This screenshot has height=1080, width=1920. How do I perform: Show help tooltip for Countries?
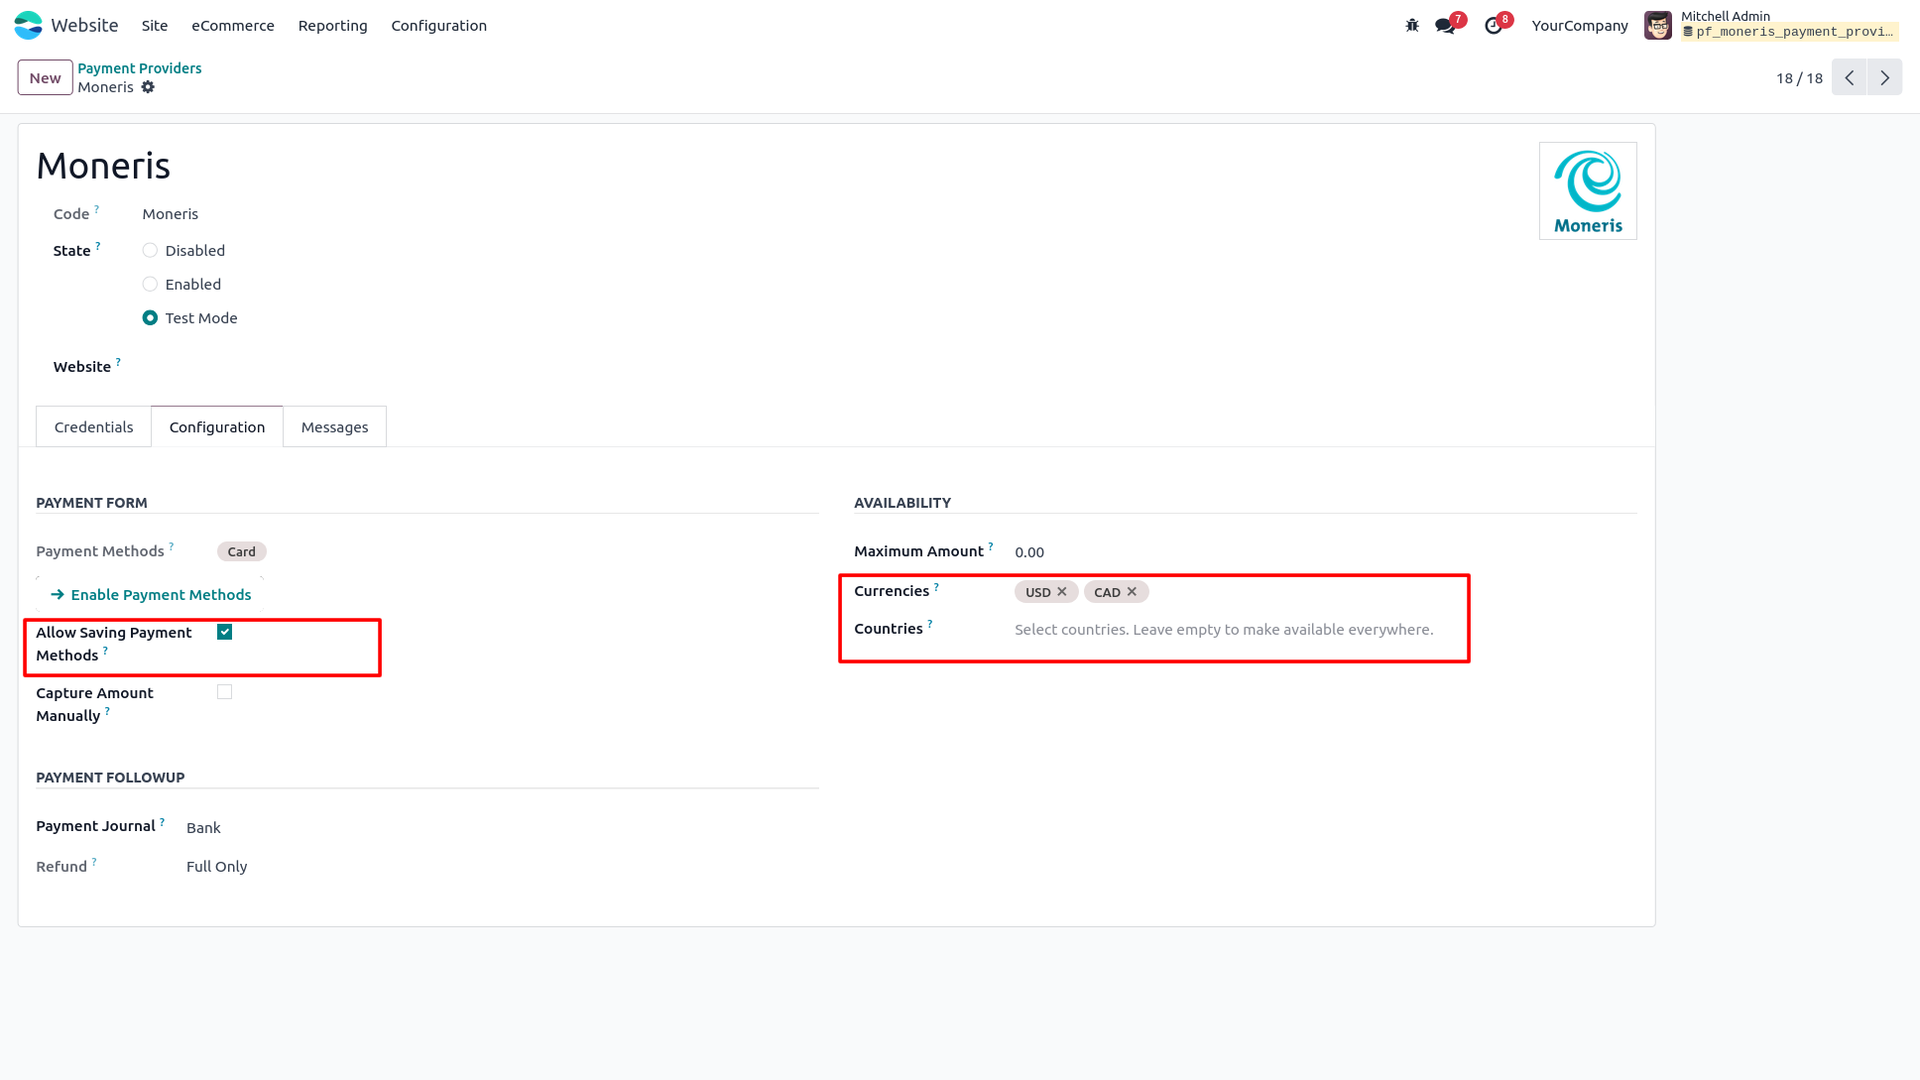point(930,624)
